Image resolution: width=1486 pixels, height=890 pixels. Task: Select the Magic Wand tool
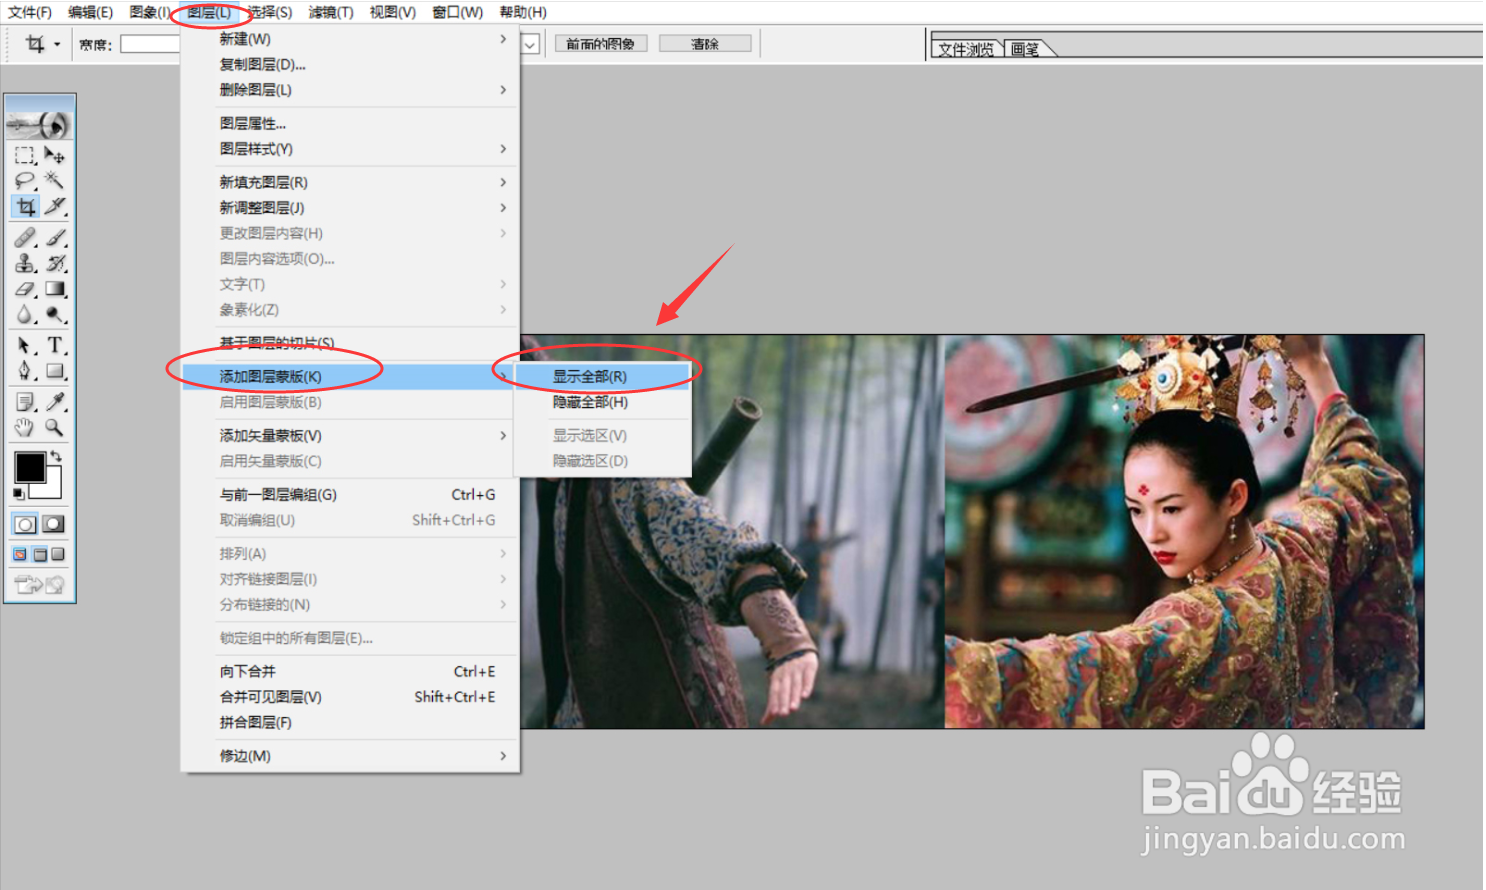pyautogui.click(x=55, y=181)
